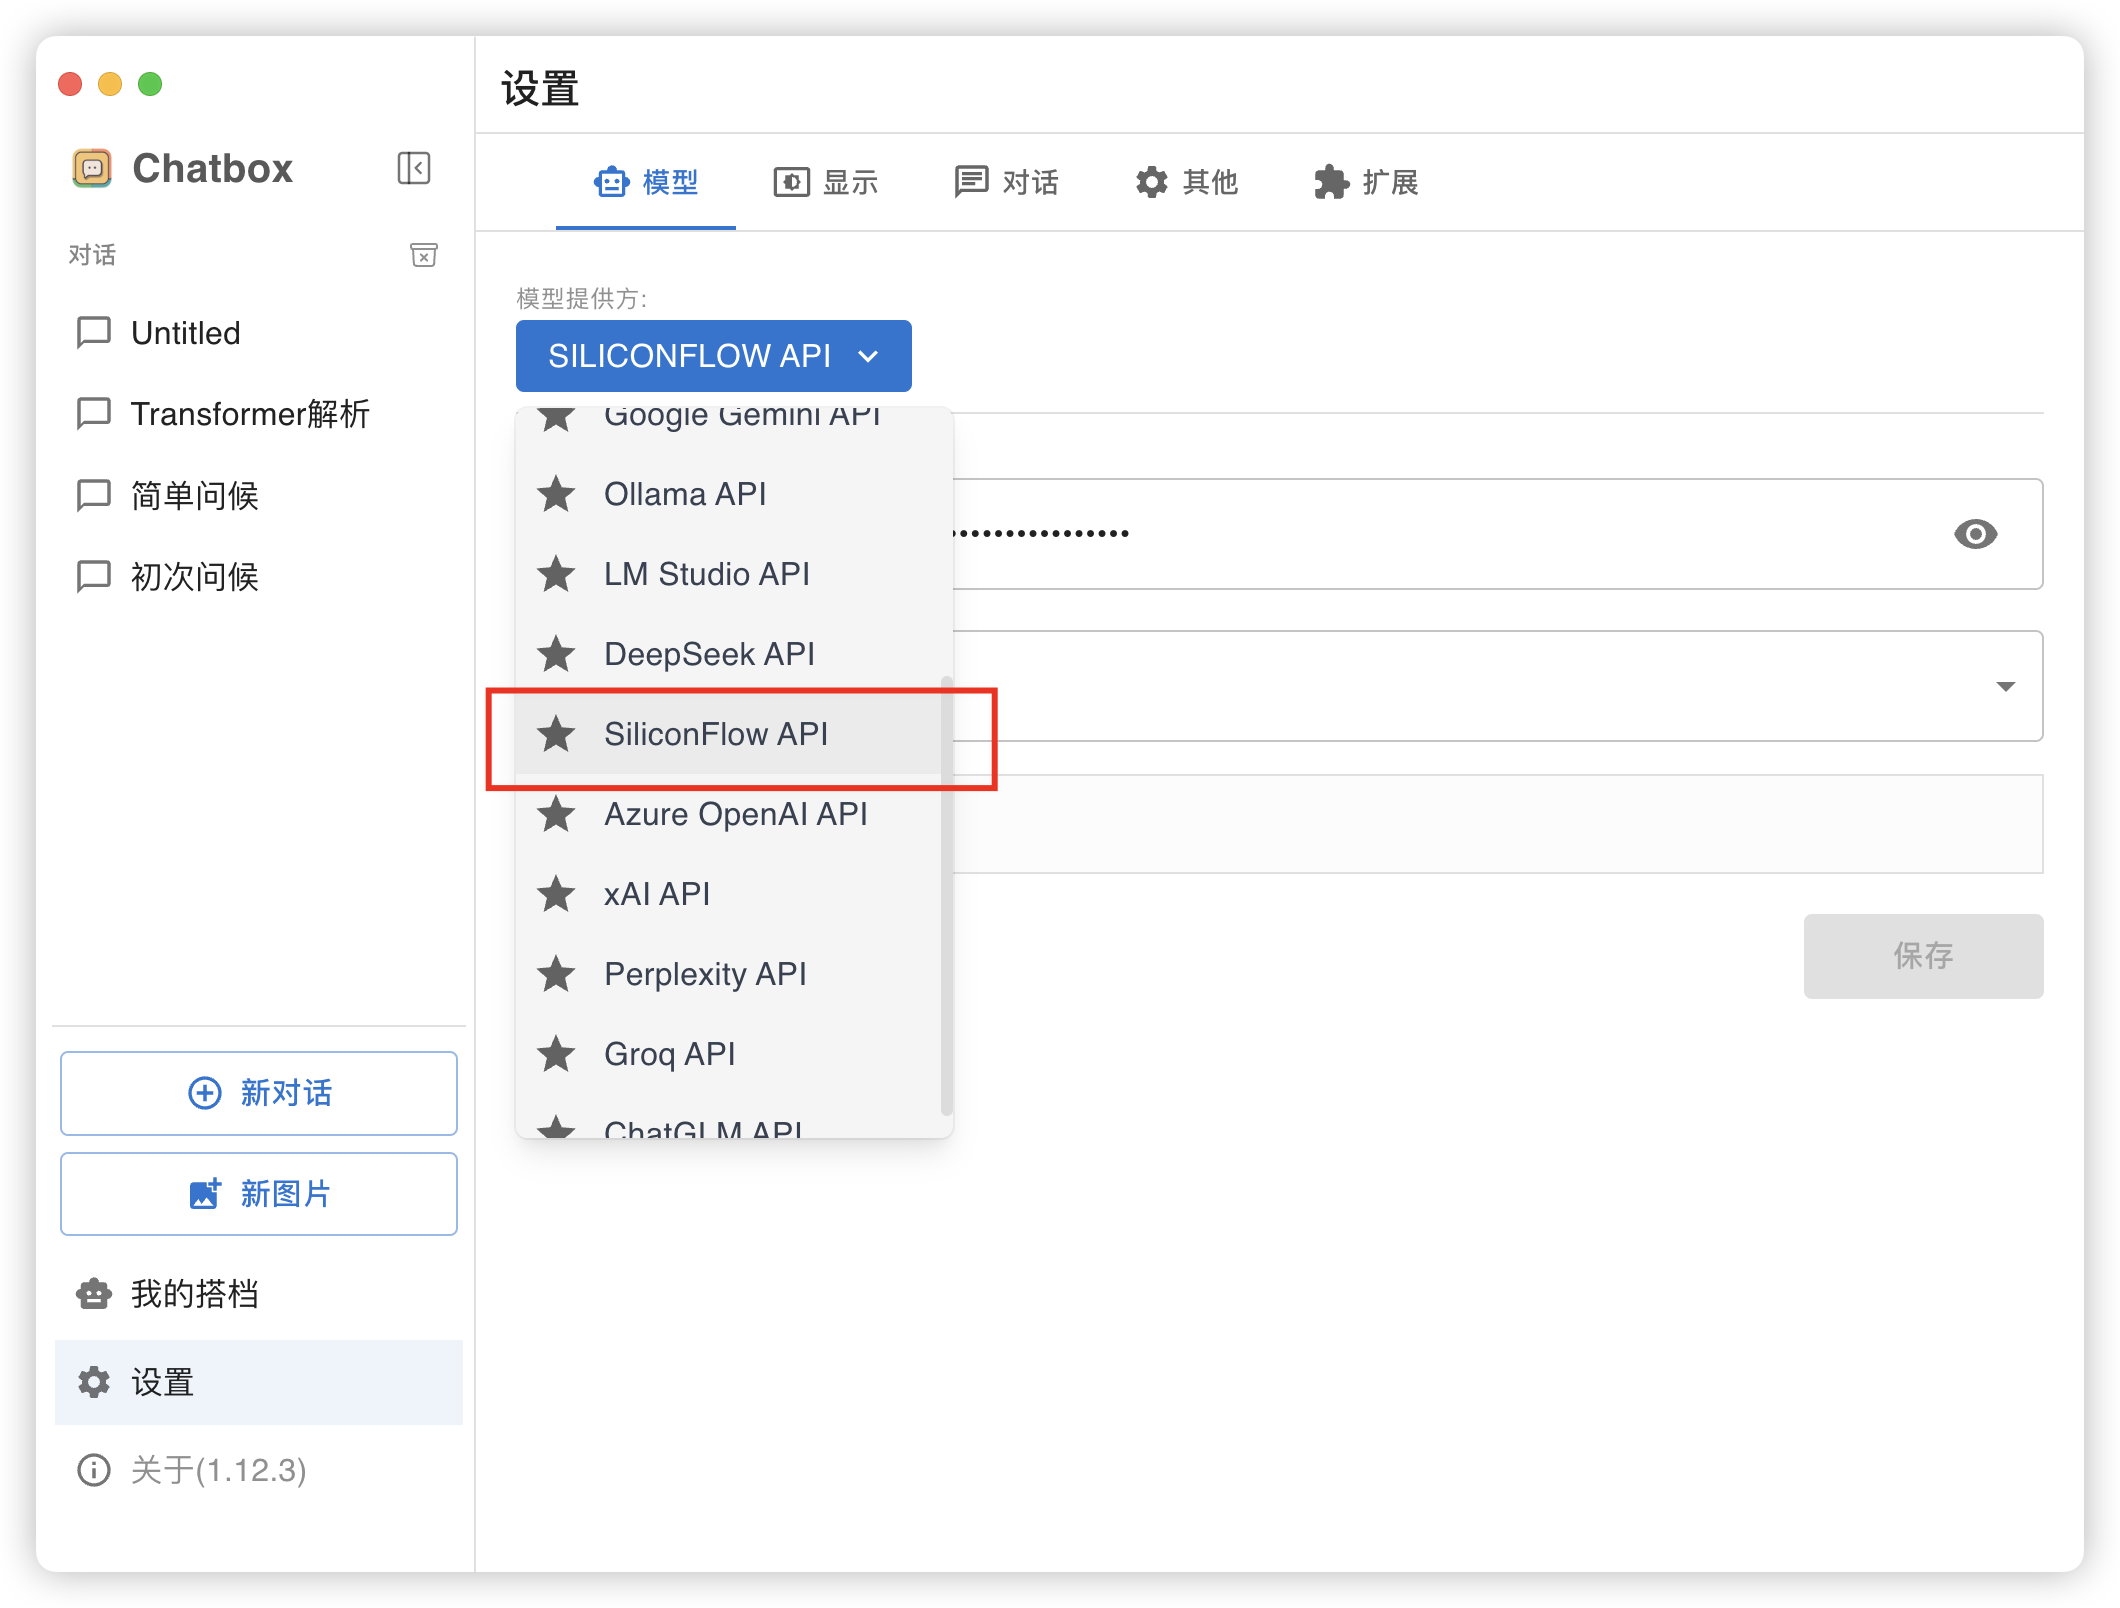
Task: Click the star icon beside Perplexity API
Action: 556,974
